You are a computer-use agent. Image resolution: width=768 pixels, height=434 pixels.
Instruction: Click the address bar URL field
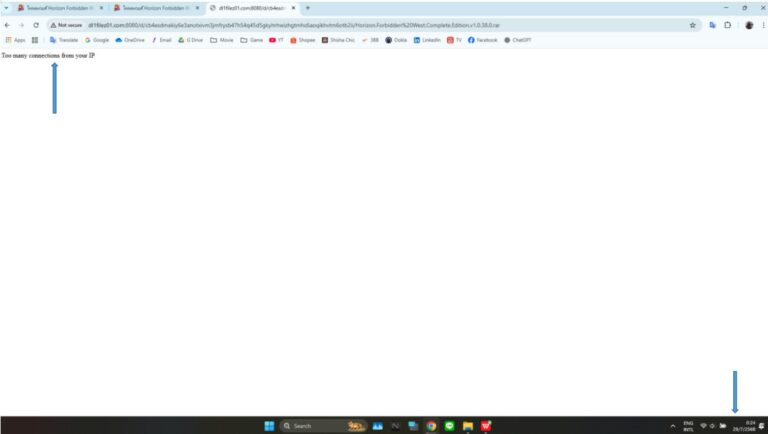[x=380, y=25]
